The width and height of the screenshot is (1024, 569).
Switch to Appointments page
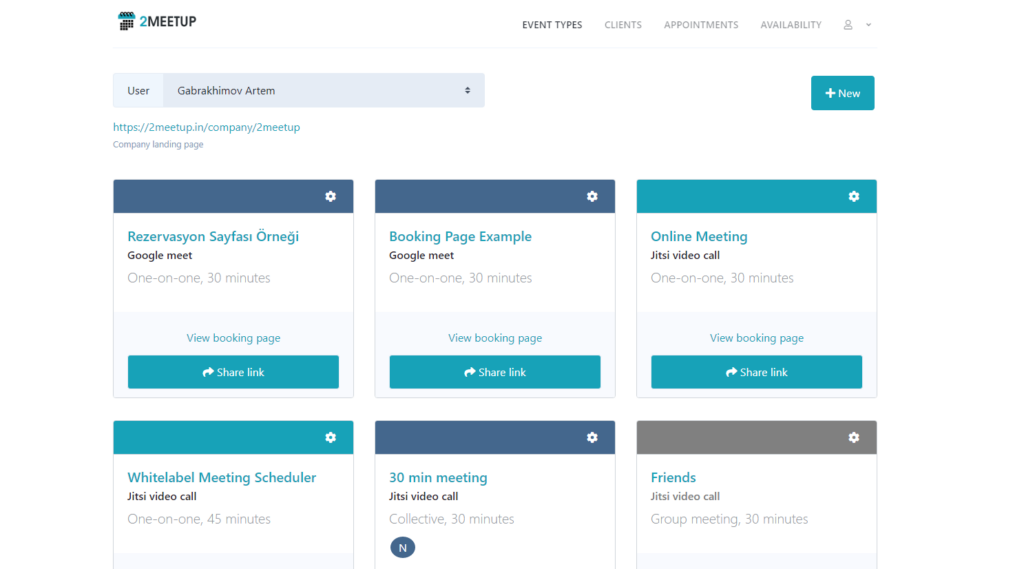coord(701,25)
